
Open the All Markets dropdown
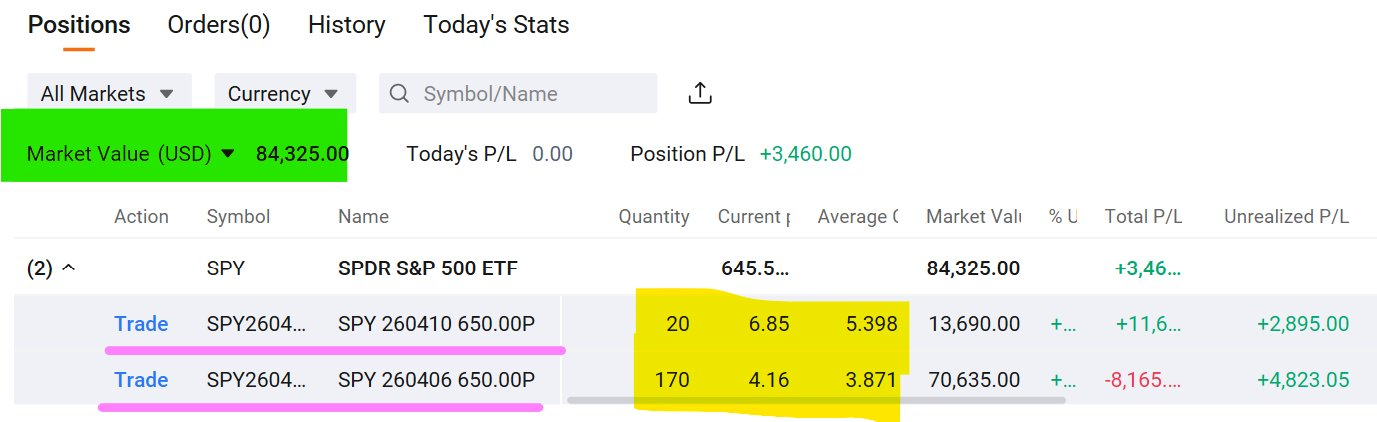click(107, 94)
